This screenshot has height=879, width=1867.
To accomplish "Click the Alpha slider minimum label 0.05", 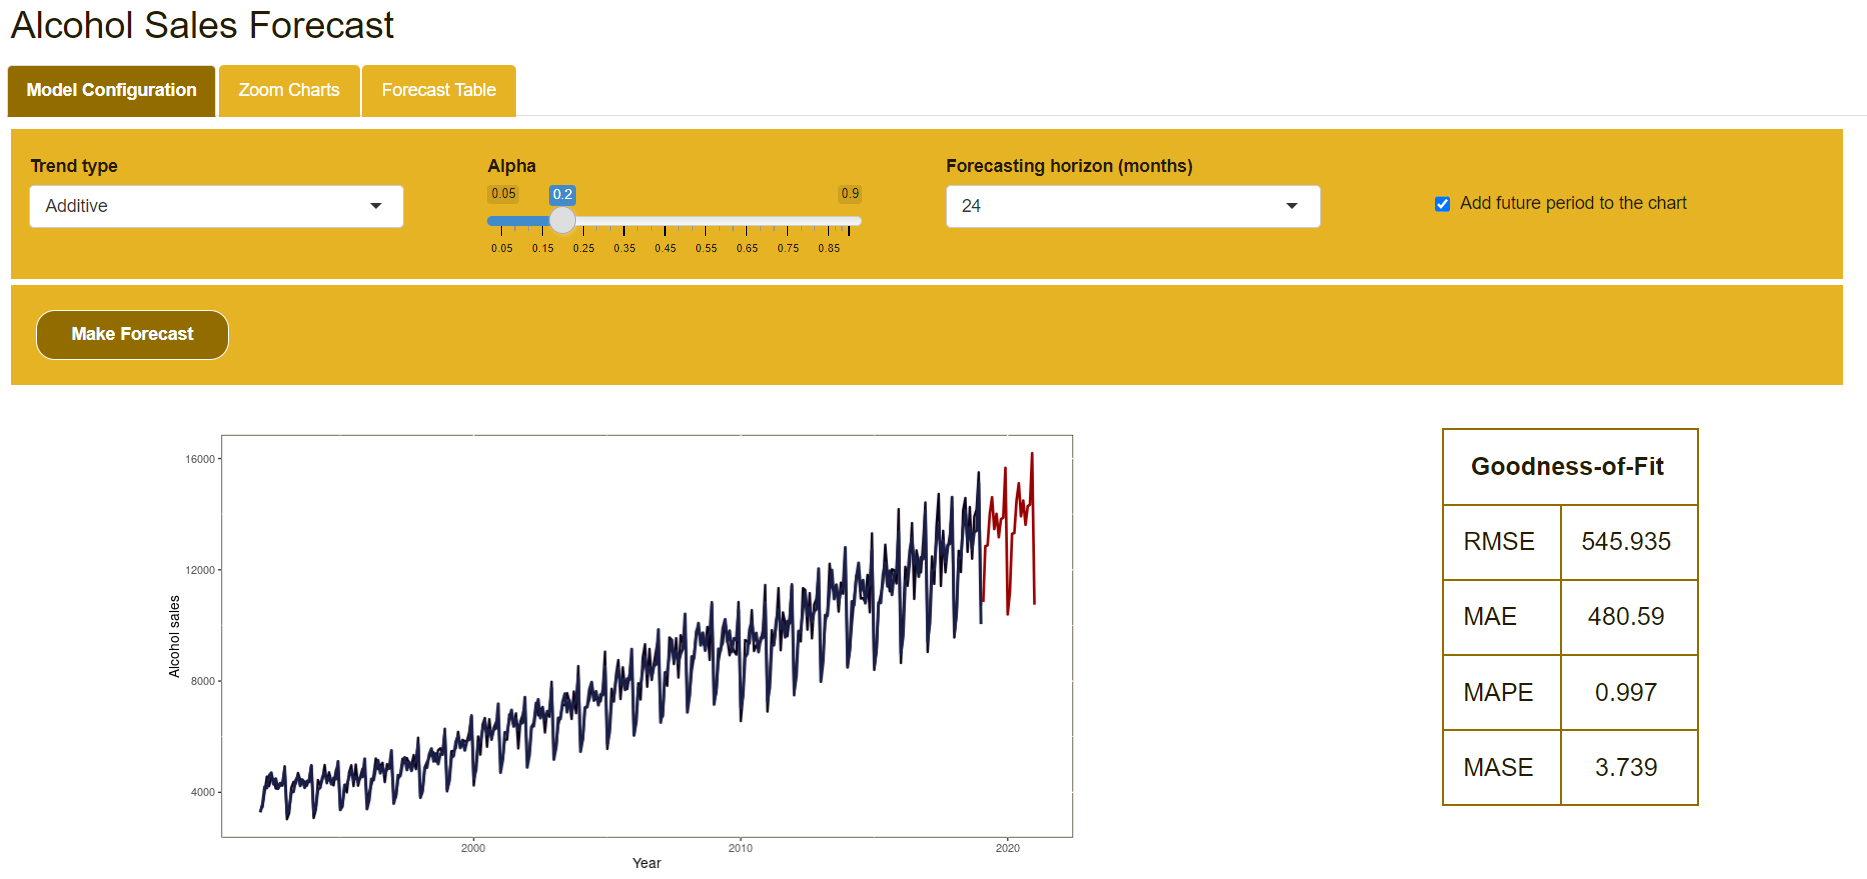I will tap(503, 194).
